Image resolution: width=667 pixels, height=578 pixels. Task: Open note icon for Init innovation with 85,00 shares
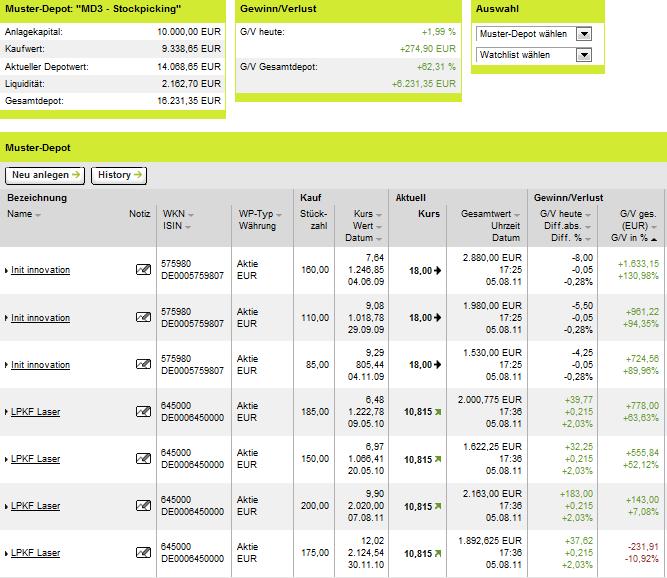pyautogui.click(x=143, y=364)
